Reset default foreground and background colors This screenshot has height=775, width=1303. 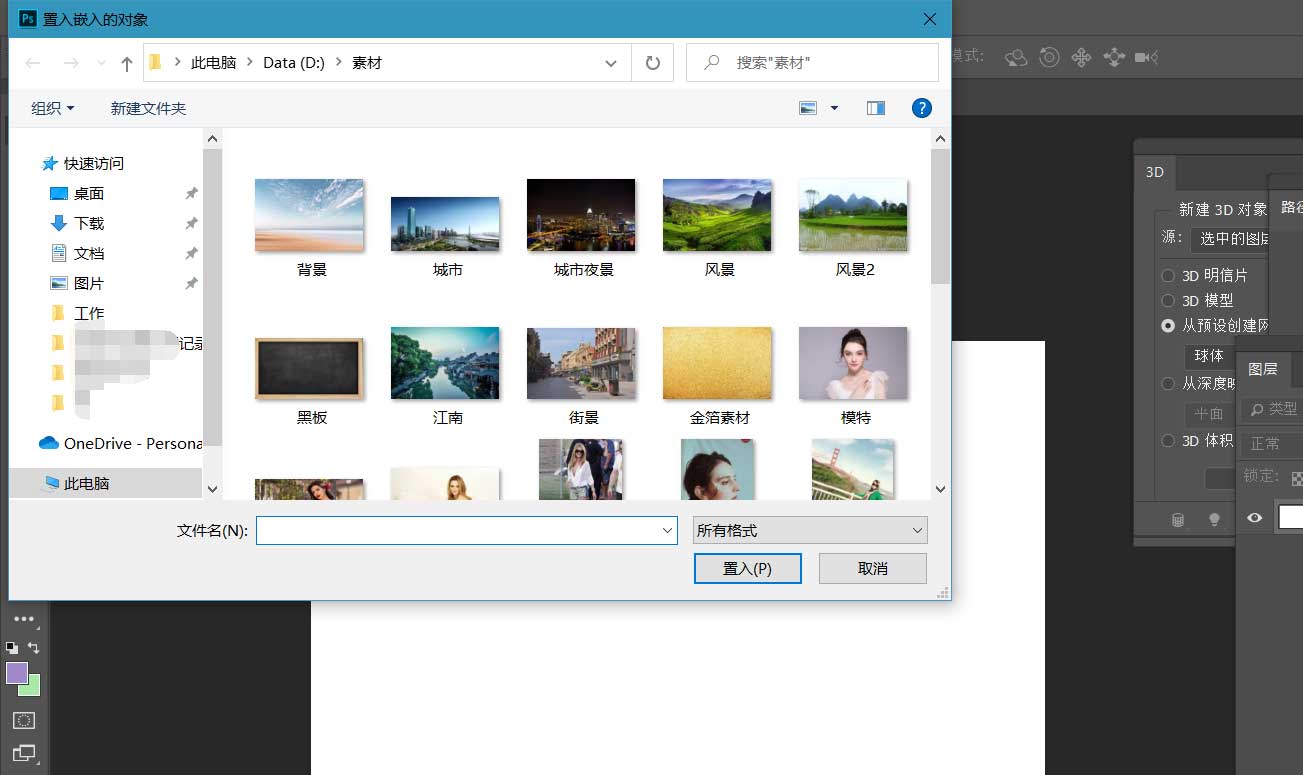tap(12, 647)
